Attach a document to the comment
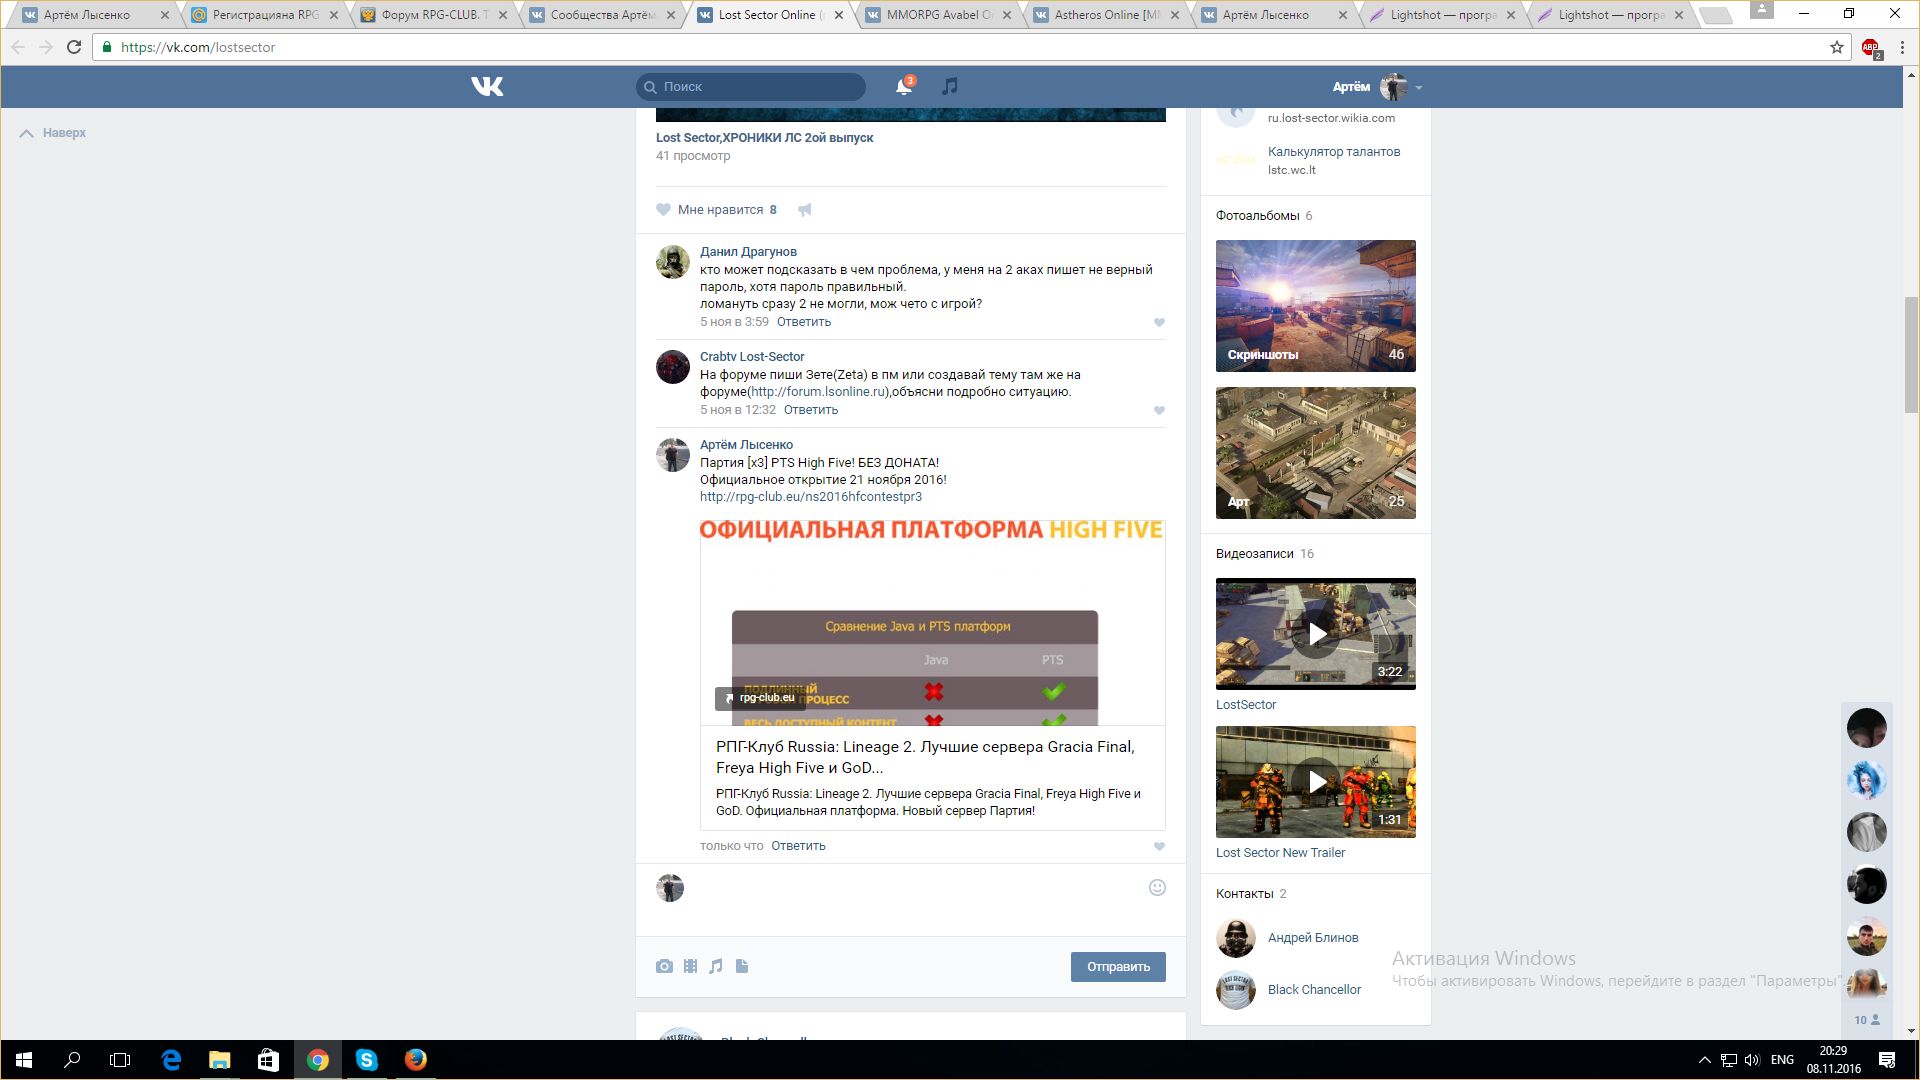Screen dimensions: 1920x1080 tap(742, 966)
